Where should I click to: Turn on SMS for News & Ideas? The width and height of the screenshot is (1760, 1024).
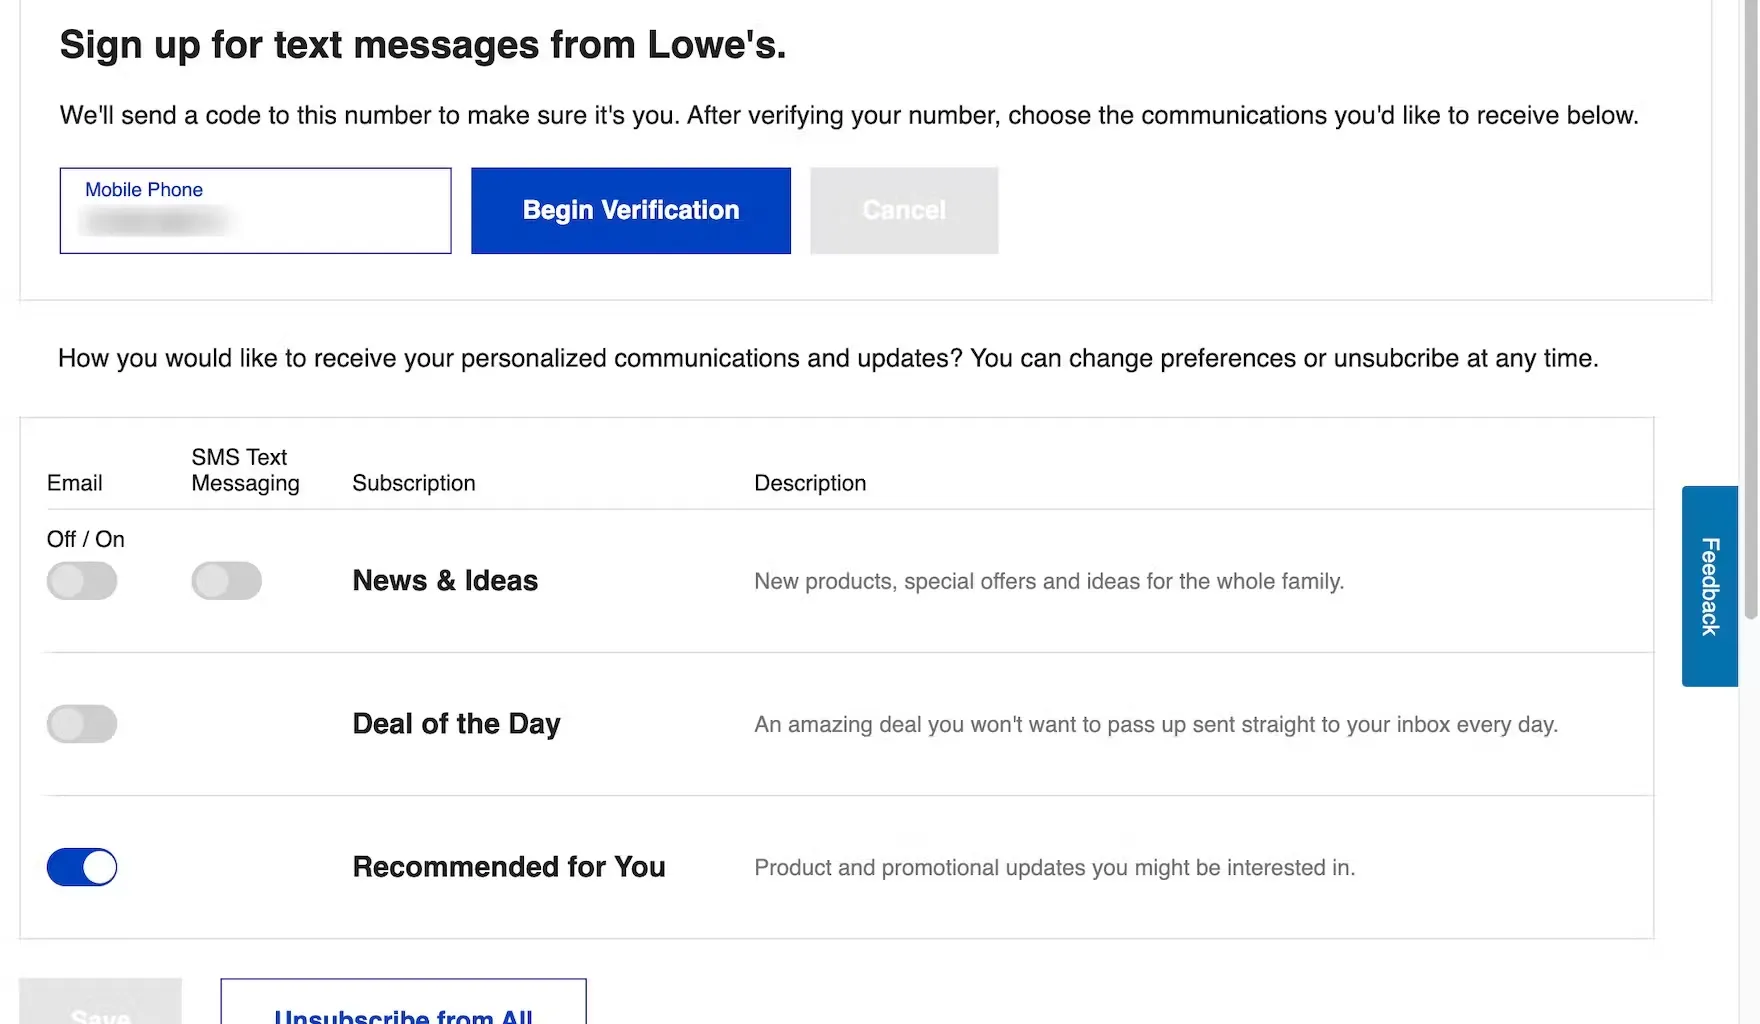[x=227, y=581]
